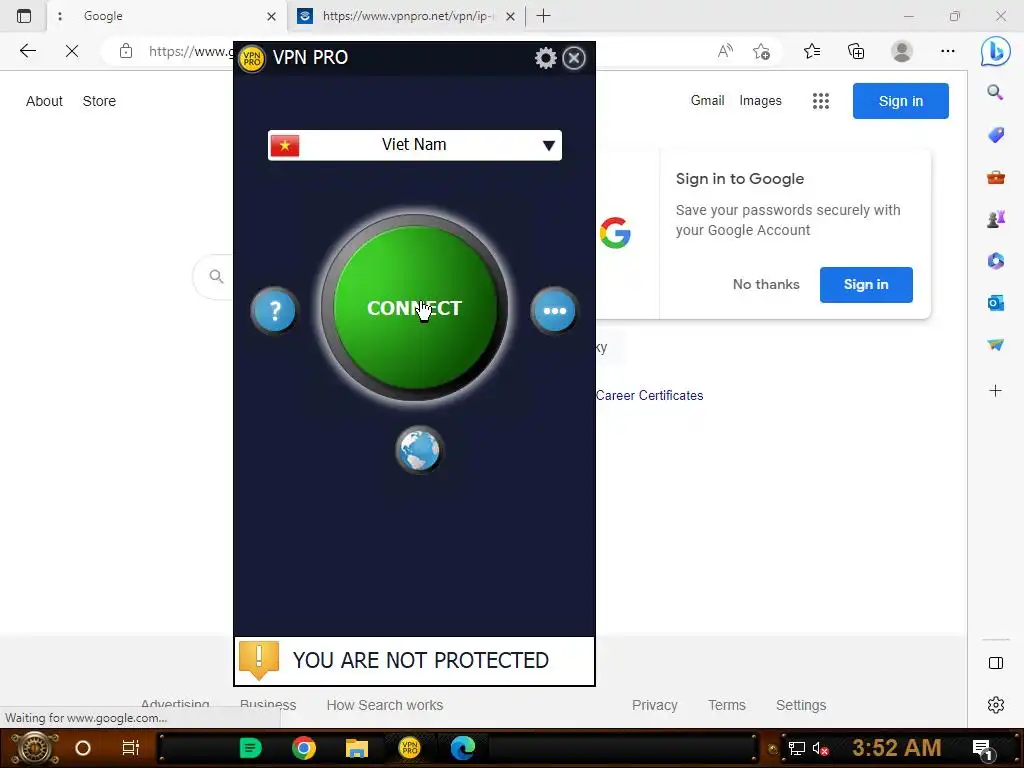Open sidebar Drop paper plane icon
1024x768 pixels.
pyautogui.click(x=995, y=345)
